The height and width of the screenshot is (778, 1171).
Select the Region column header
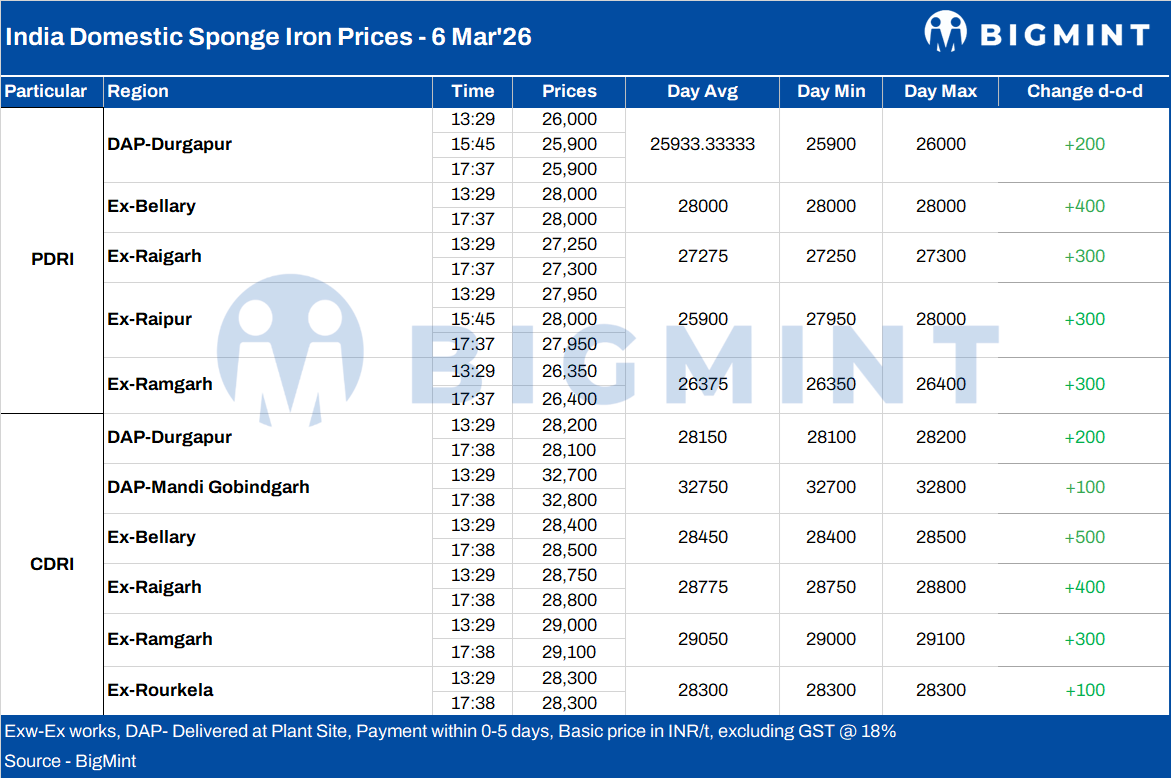pyautogui.click(x=138, y=91)
